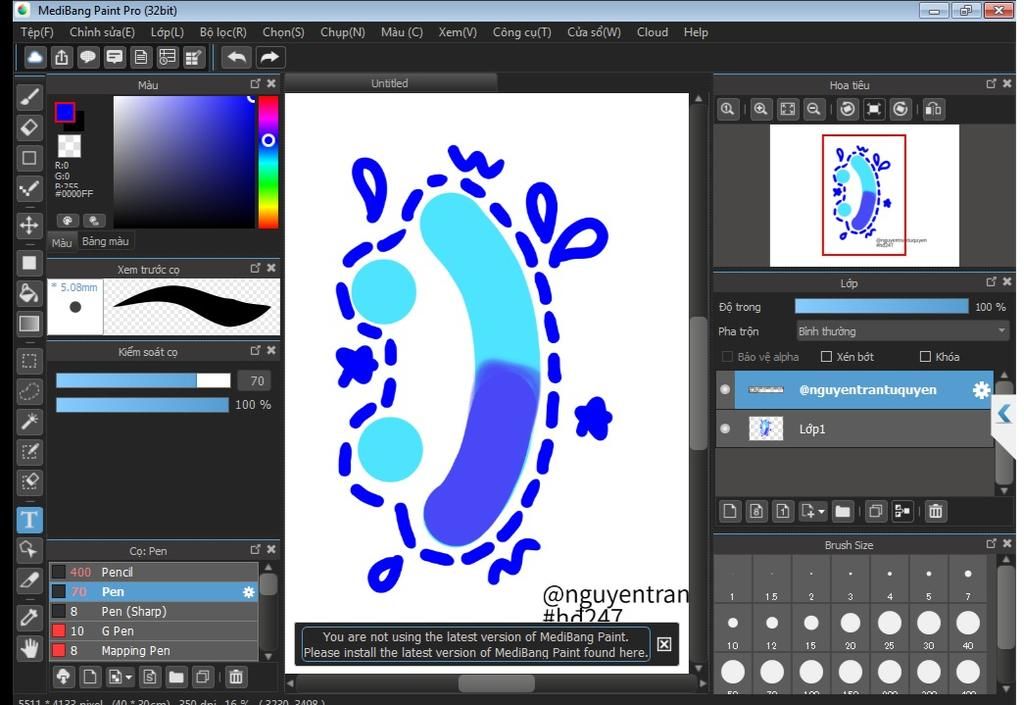Click the export/share icon in toolbar

(61, 57)
